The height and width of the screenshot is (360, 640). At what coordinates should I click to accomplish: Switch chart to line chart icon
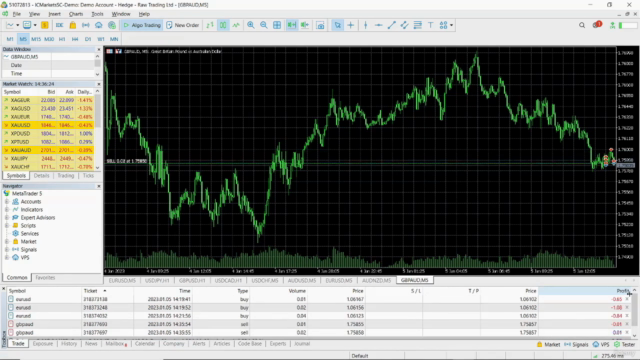click(x=236, y=25)
